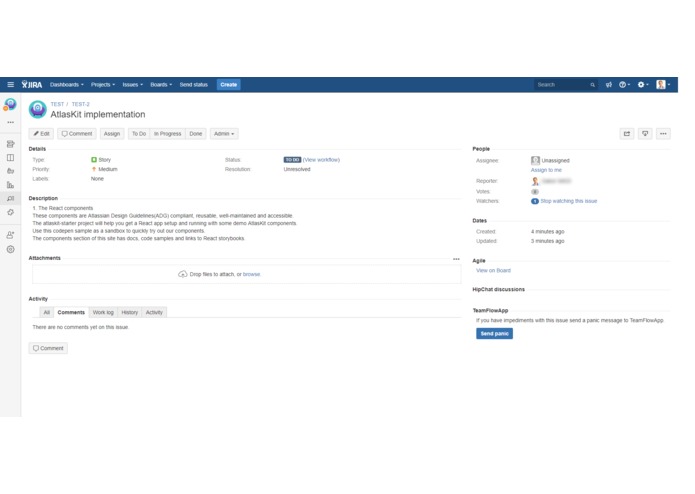The height and width of the screenshot is (494, 695).
Task: Open the hamburger sidebar menu
Action: click(x=11, y=85)
